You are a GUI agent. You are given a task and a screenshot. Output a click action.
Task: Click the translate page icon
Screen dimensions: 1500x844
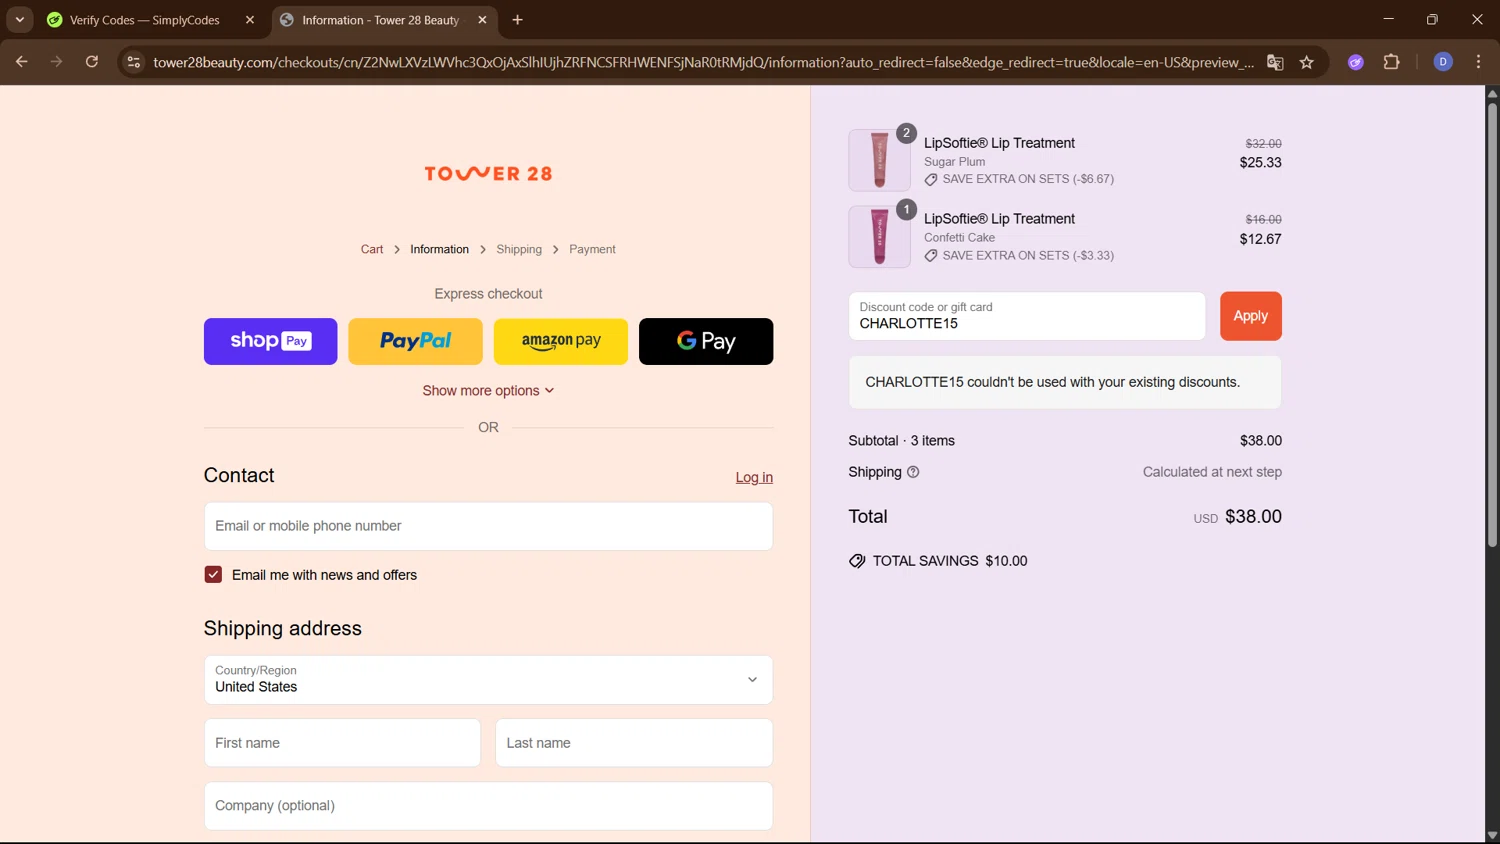point(1275,62)
